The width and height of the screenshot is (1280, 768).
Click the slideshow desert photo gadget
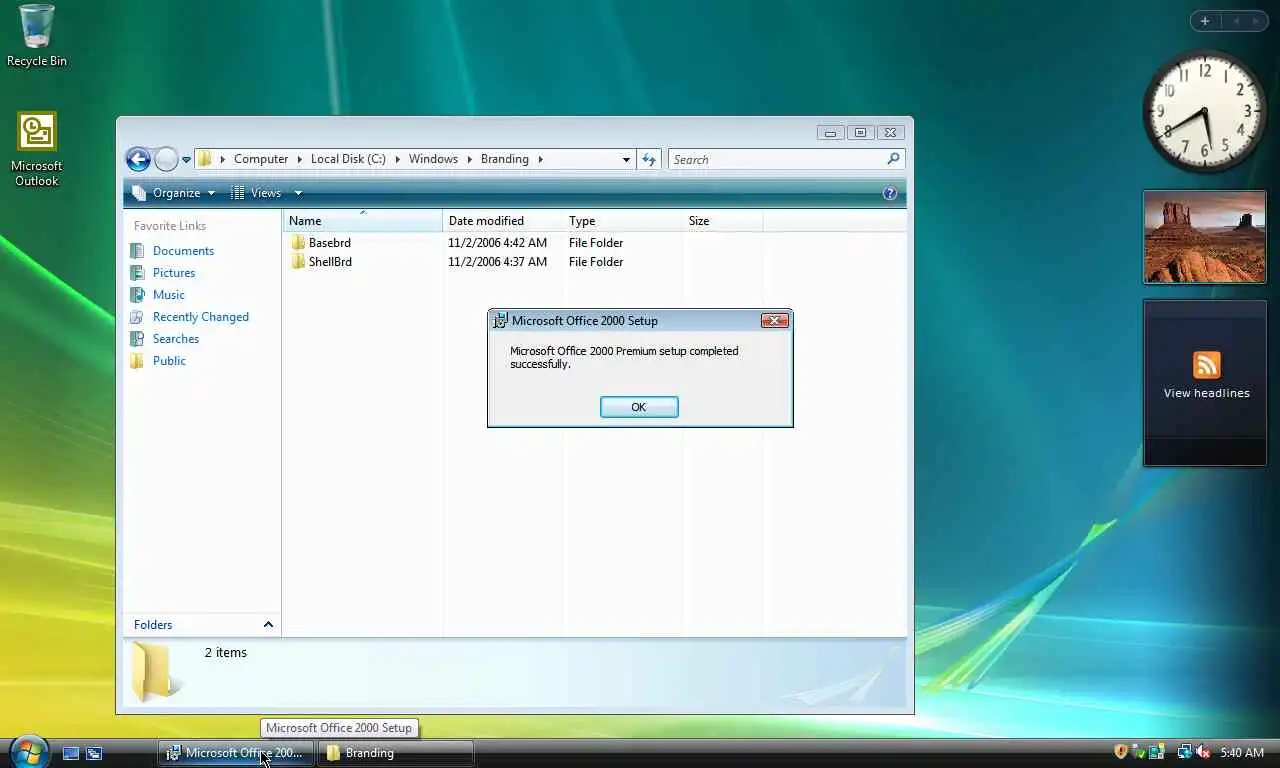(x=1204, y=237)
